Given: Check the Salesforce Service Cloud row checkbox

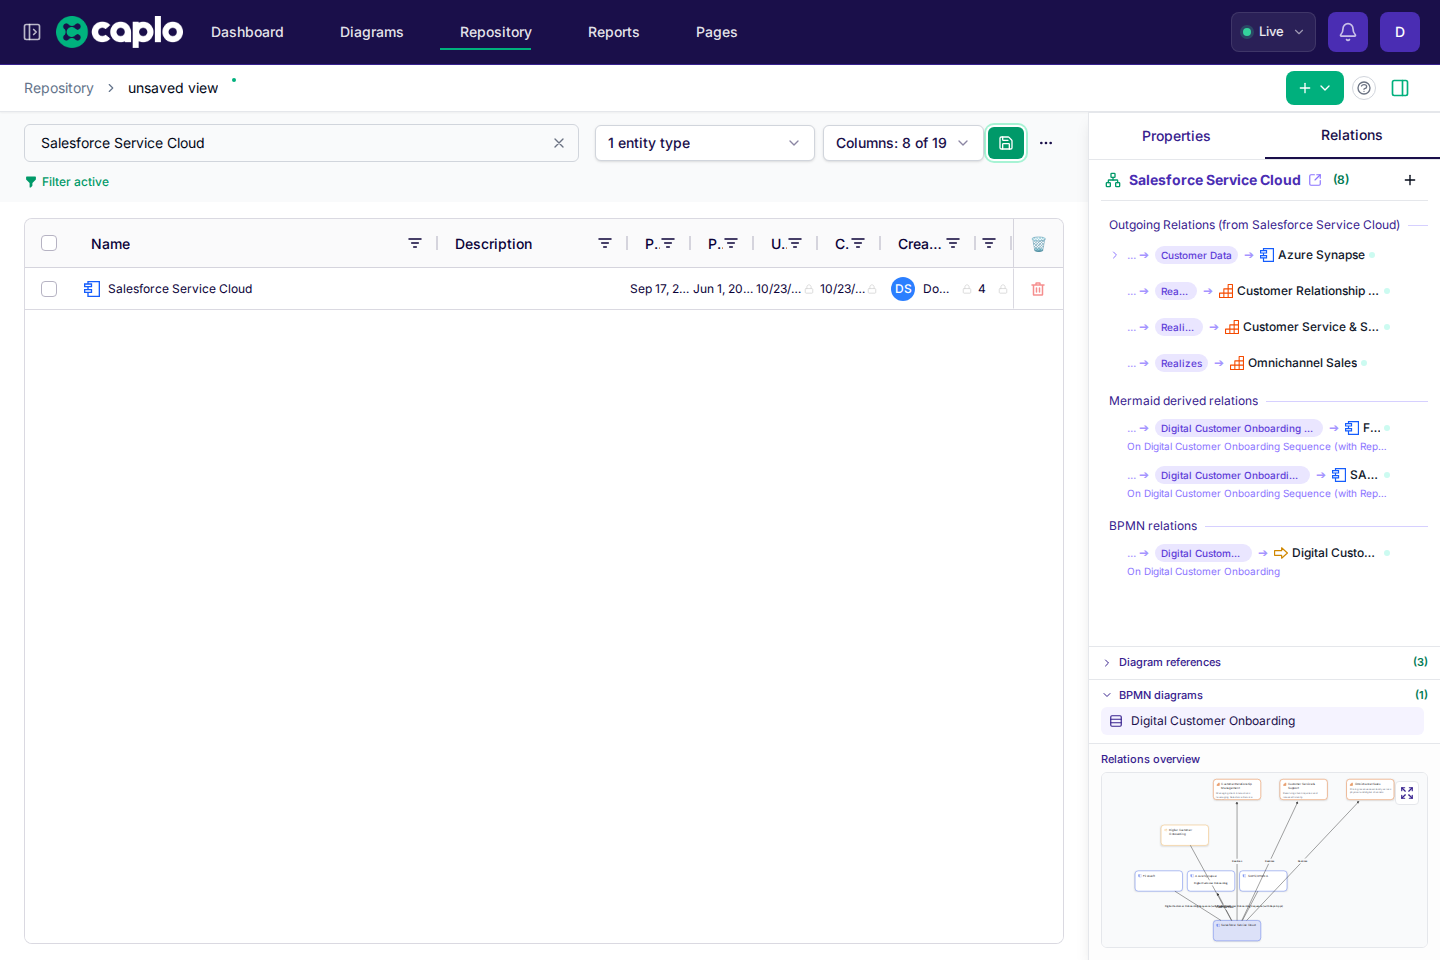Looking at the screenshot, I should pyautogui.click(x=49, y=289).
